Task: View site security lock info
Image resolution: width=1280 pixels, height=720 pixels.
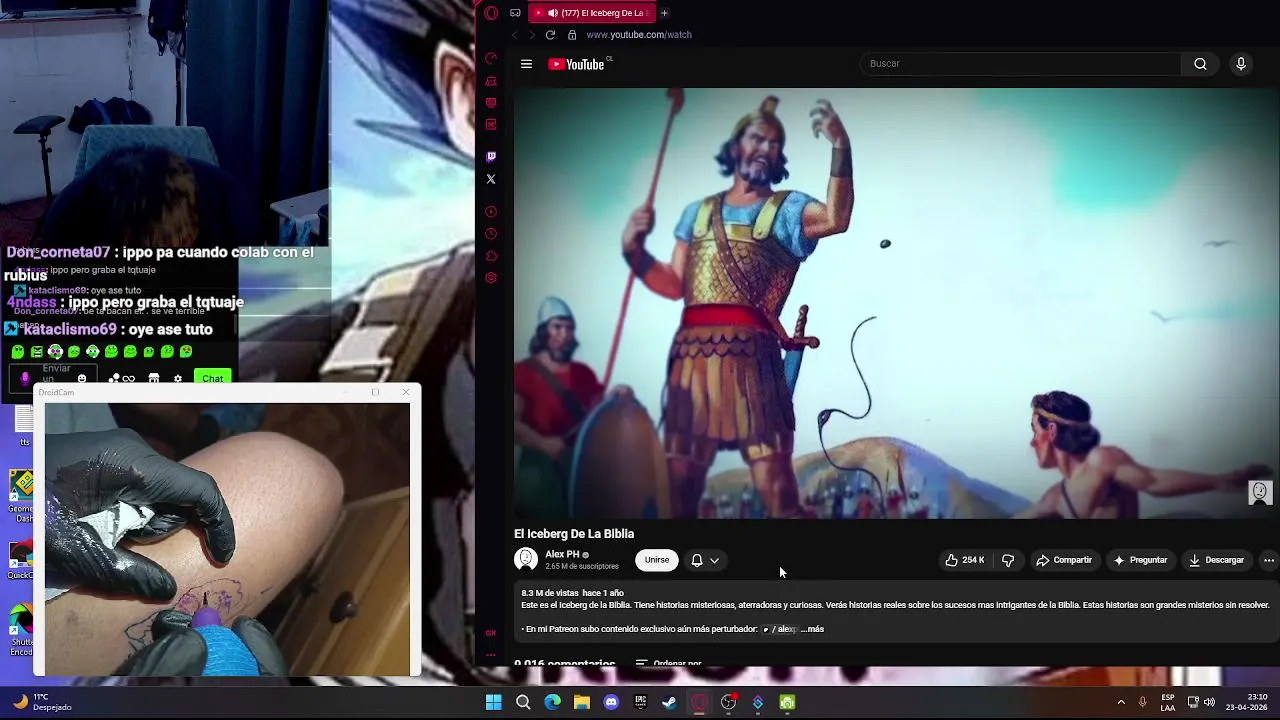Action: coord(572,35)
